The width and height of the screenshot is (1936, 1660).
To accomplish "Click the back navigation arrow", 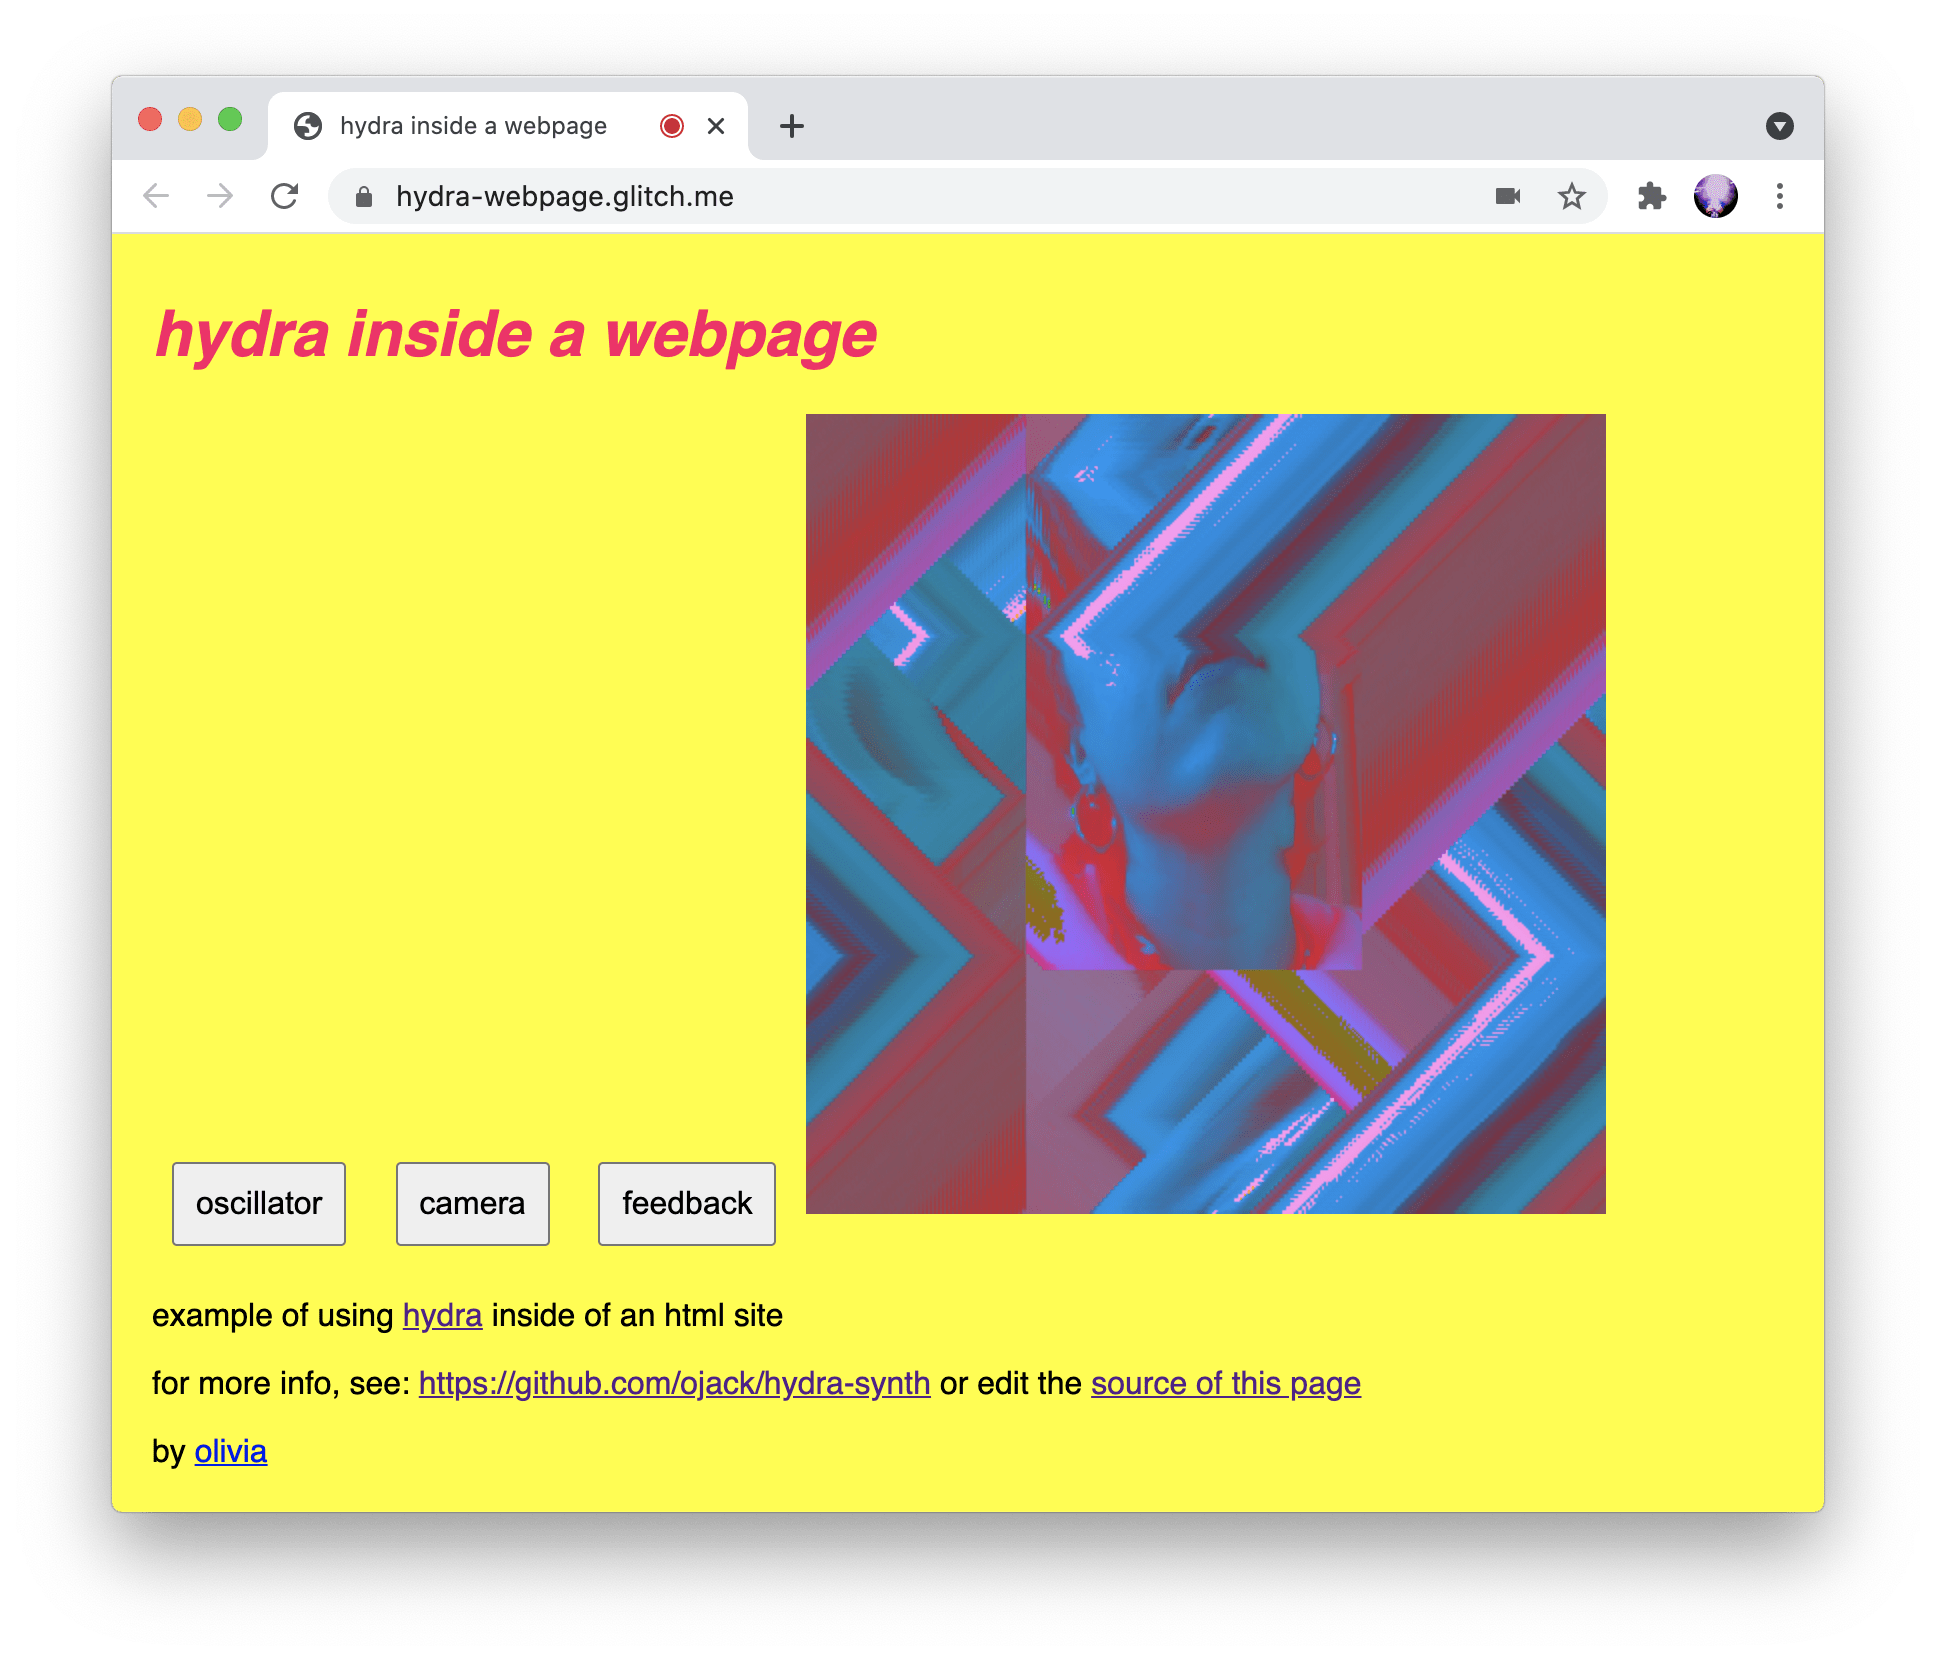I will 156,196.
